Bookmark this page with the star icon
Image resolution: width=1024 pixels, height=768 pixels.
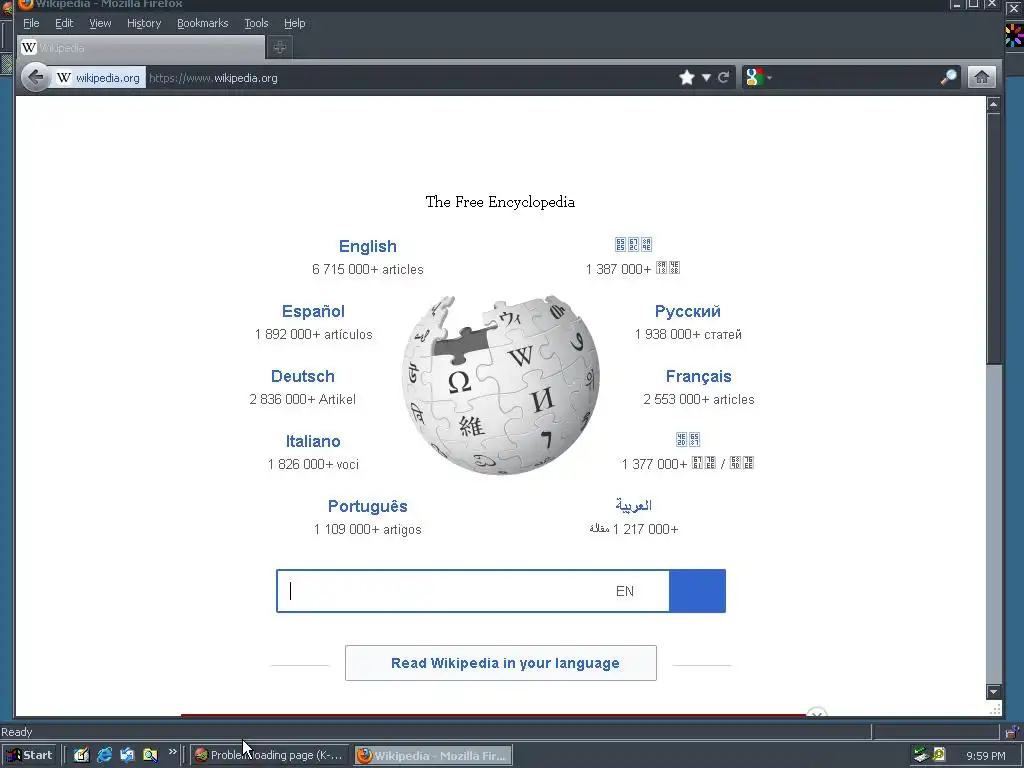[x=686, y=78]
